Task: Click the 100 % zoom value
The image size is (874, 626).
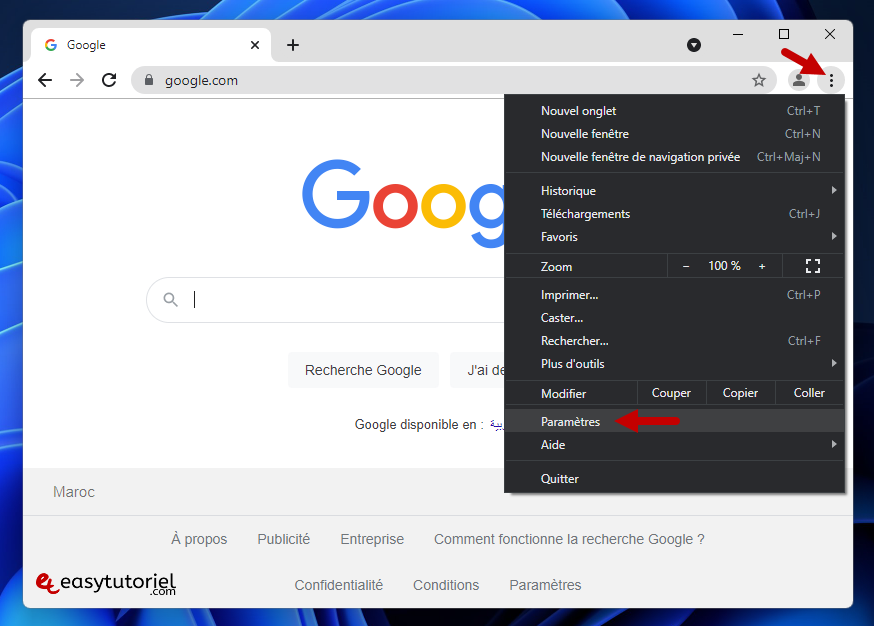Action: click(724, 266)
